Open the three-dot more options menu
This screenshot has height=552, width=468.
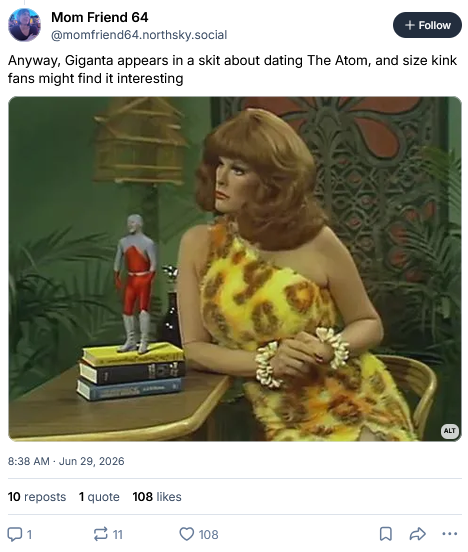pos(450,534)
